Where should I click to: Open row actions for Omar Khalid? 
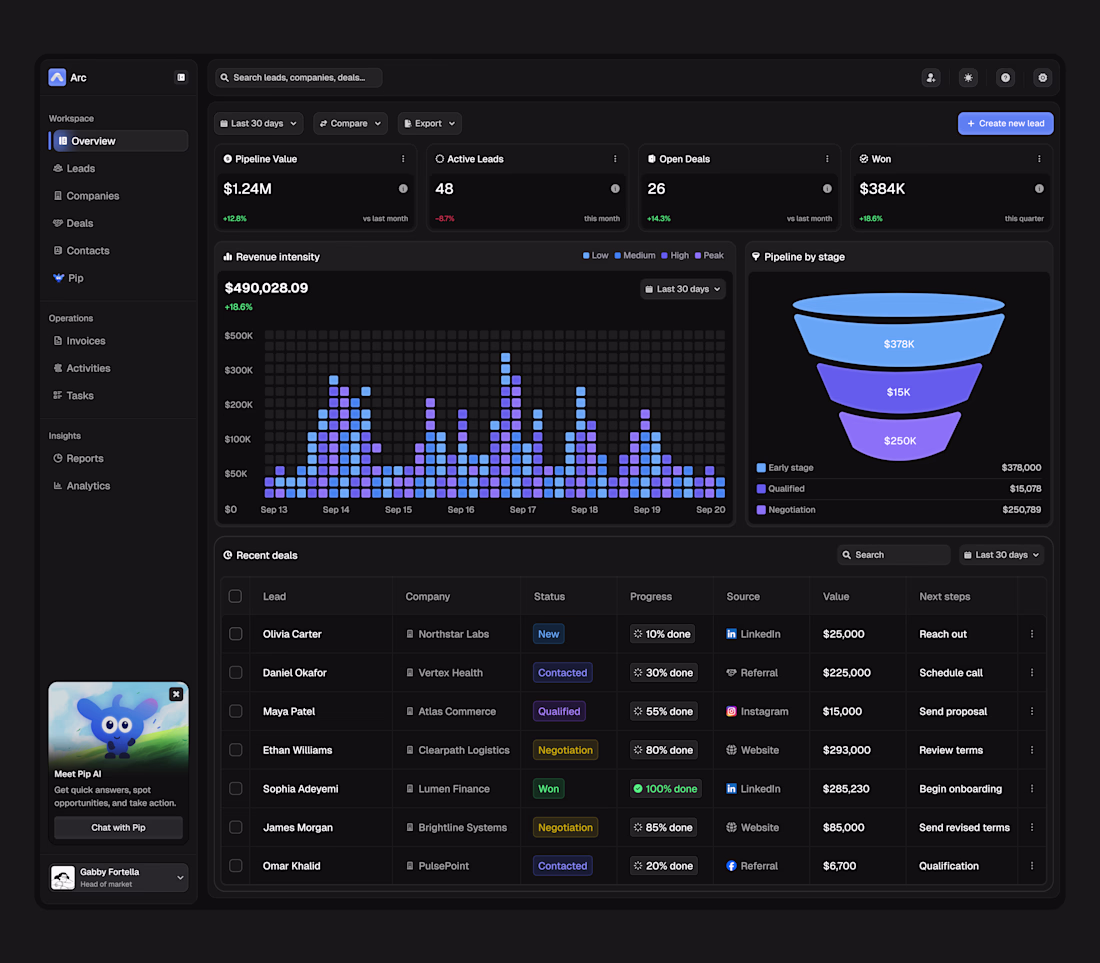point(1032,866)
